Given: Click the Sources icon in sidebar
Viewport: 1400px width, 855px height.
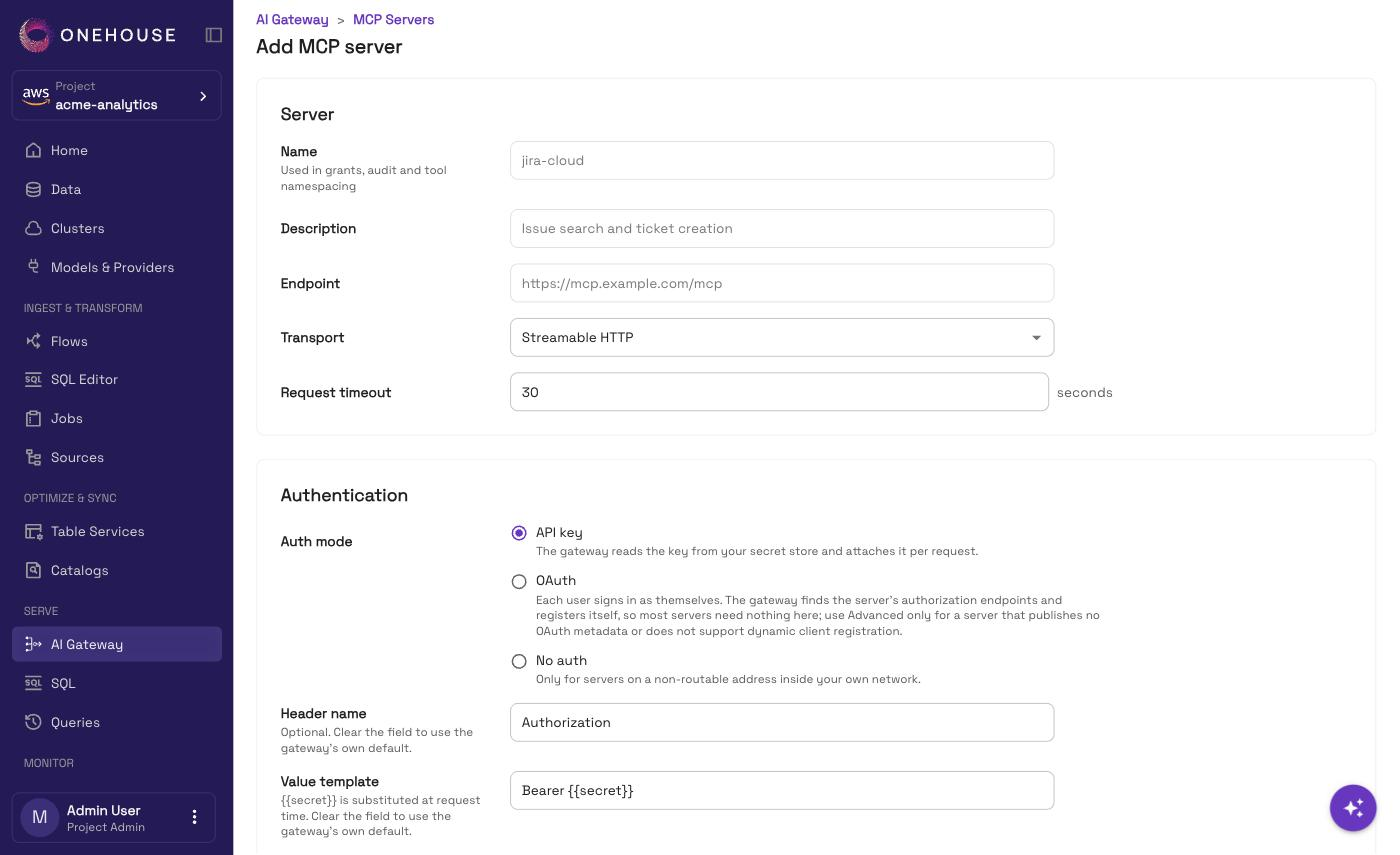Looking at the screenshot, I should [33, 457].
